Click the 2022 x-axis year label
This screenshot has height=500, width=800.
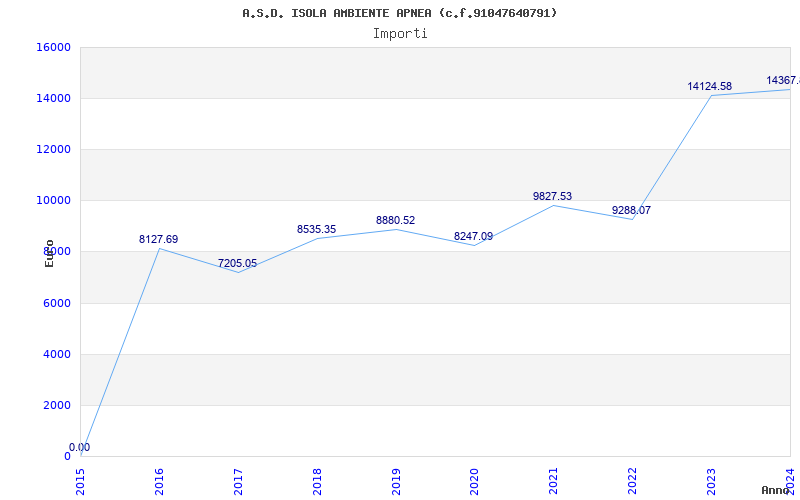click(x=633, y=481)
